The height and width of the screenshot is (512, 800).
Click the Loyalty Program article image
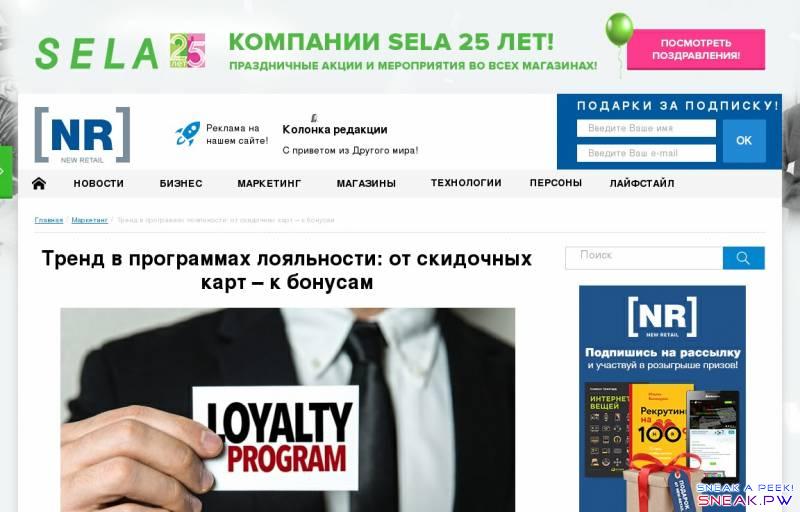click(288, 409)
